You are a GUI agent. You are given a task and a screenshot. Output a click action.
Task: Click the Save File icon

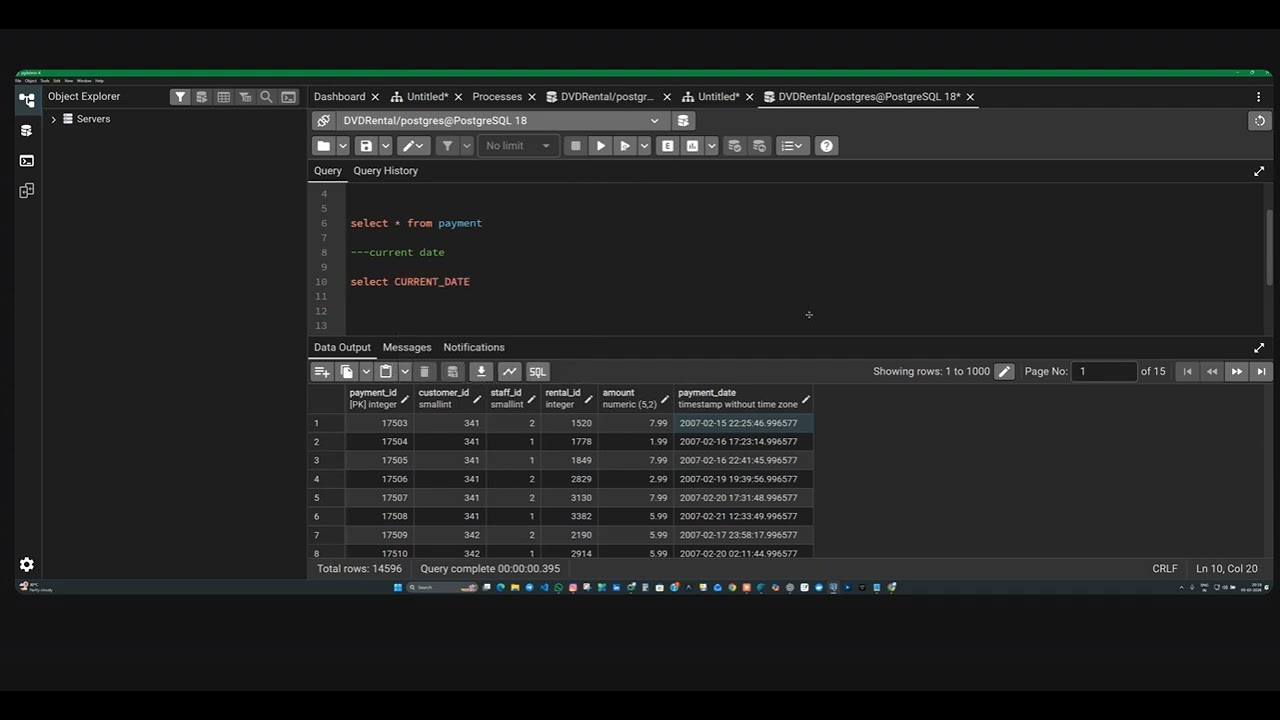(366, 146)
